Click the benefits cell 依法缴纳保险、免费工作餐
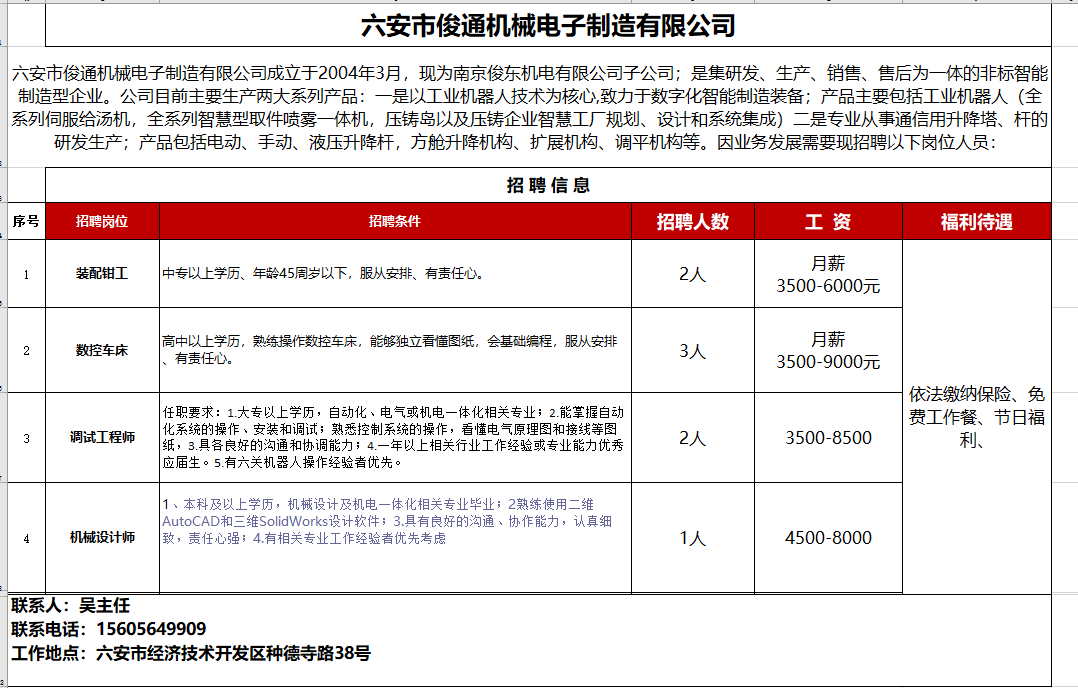This screenshot has height=688, width=1078. (977, 417)
